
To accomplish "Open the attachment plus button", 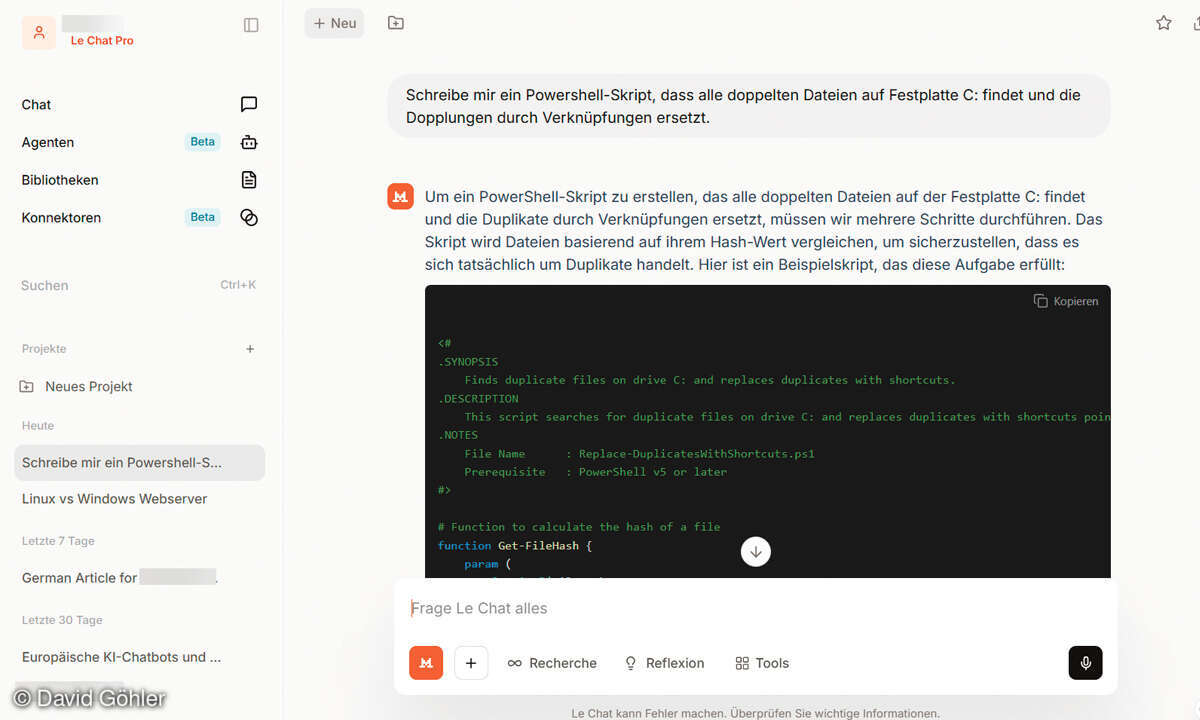I will [471, 663].
